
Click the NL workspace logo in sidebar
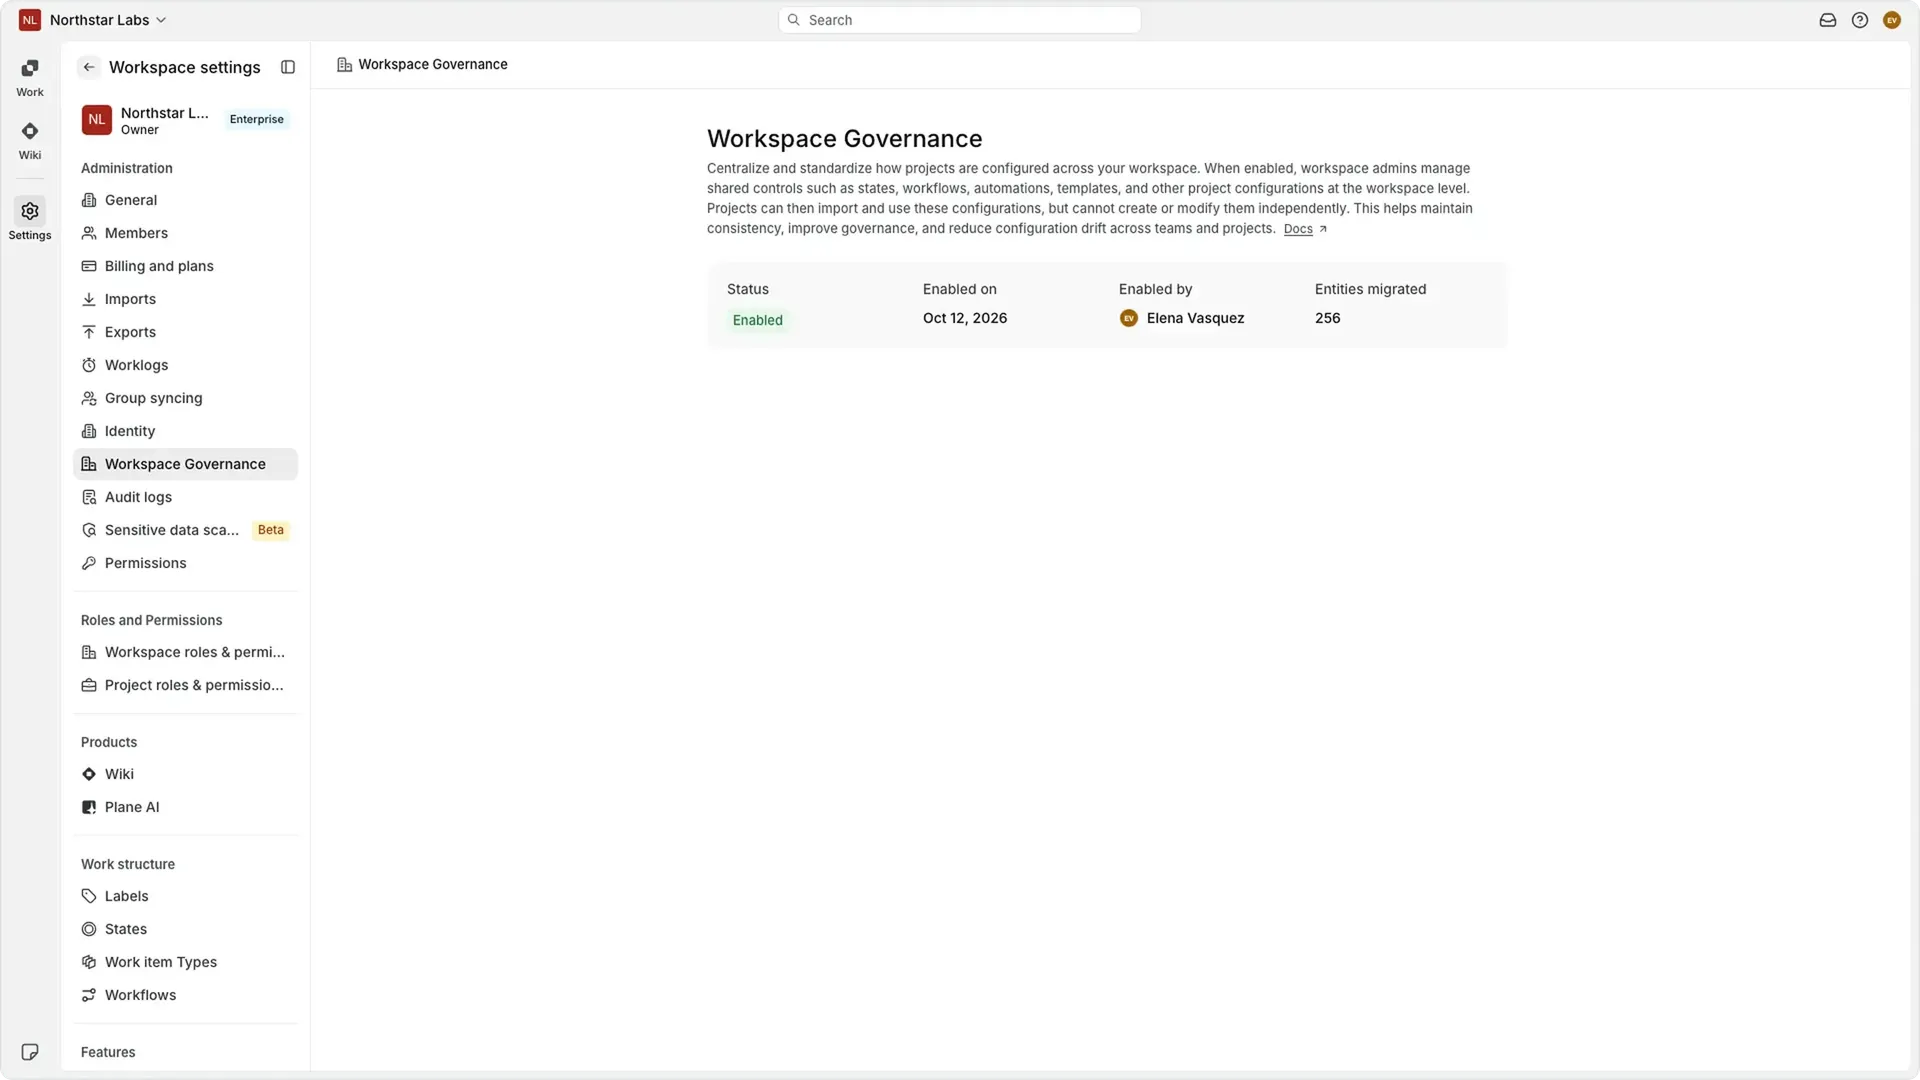point(96,119)
